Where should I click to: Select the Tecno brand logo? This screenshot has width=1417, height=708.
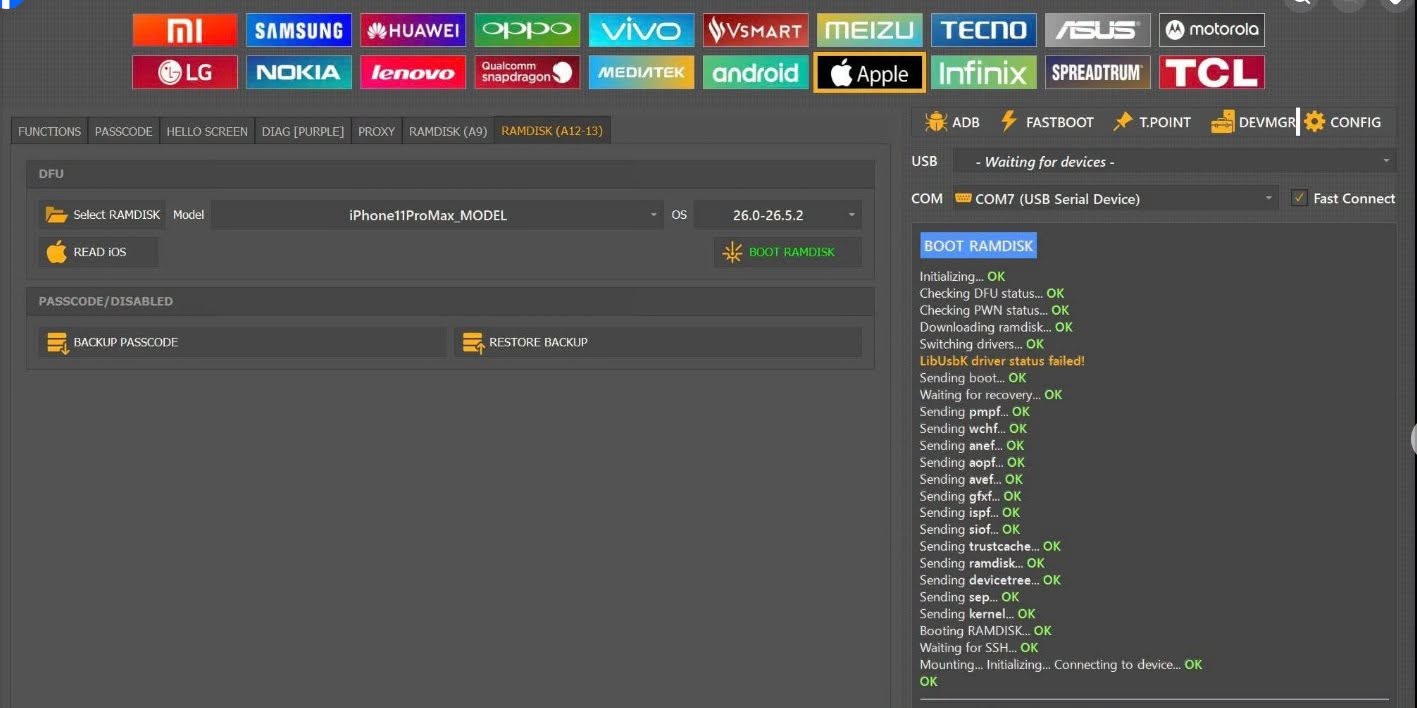click(983, 30)
